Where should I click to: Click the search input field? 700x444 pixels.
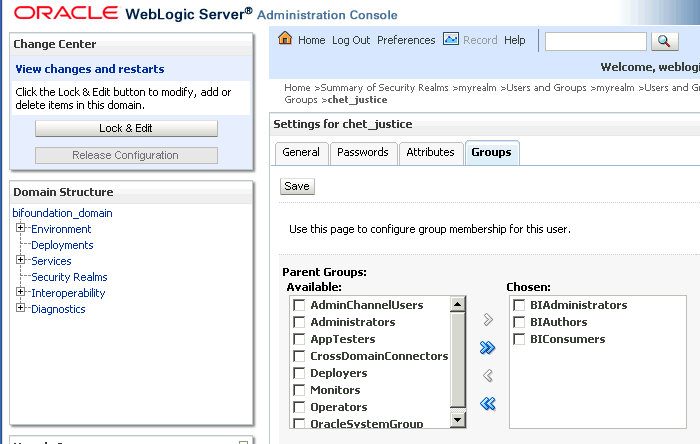[x=596, y=41]
